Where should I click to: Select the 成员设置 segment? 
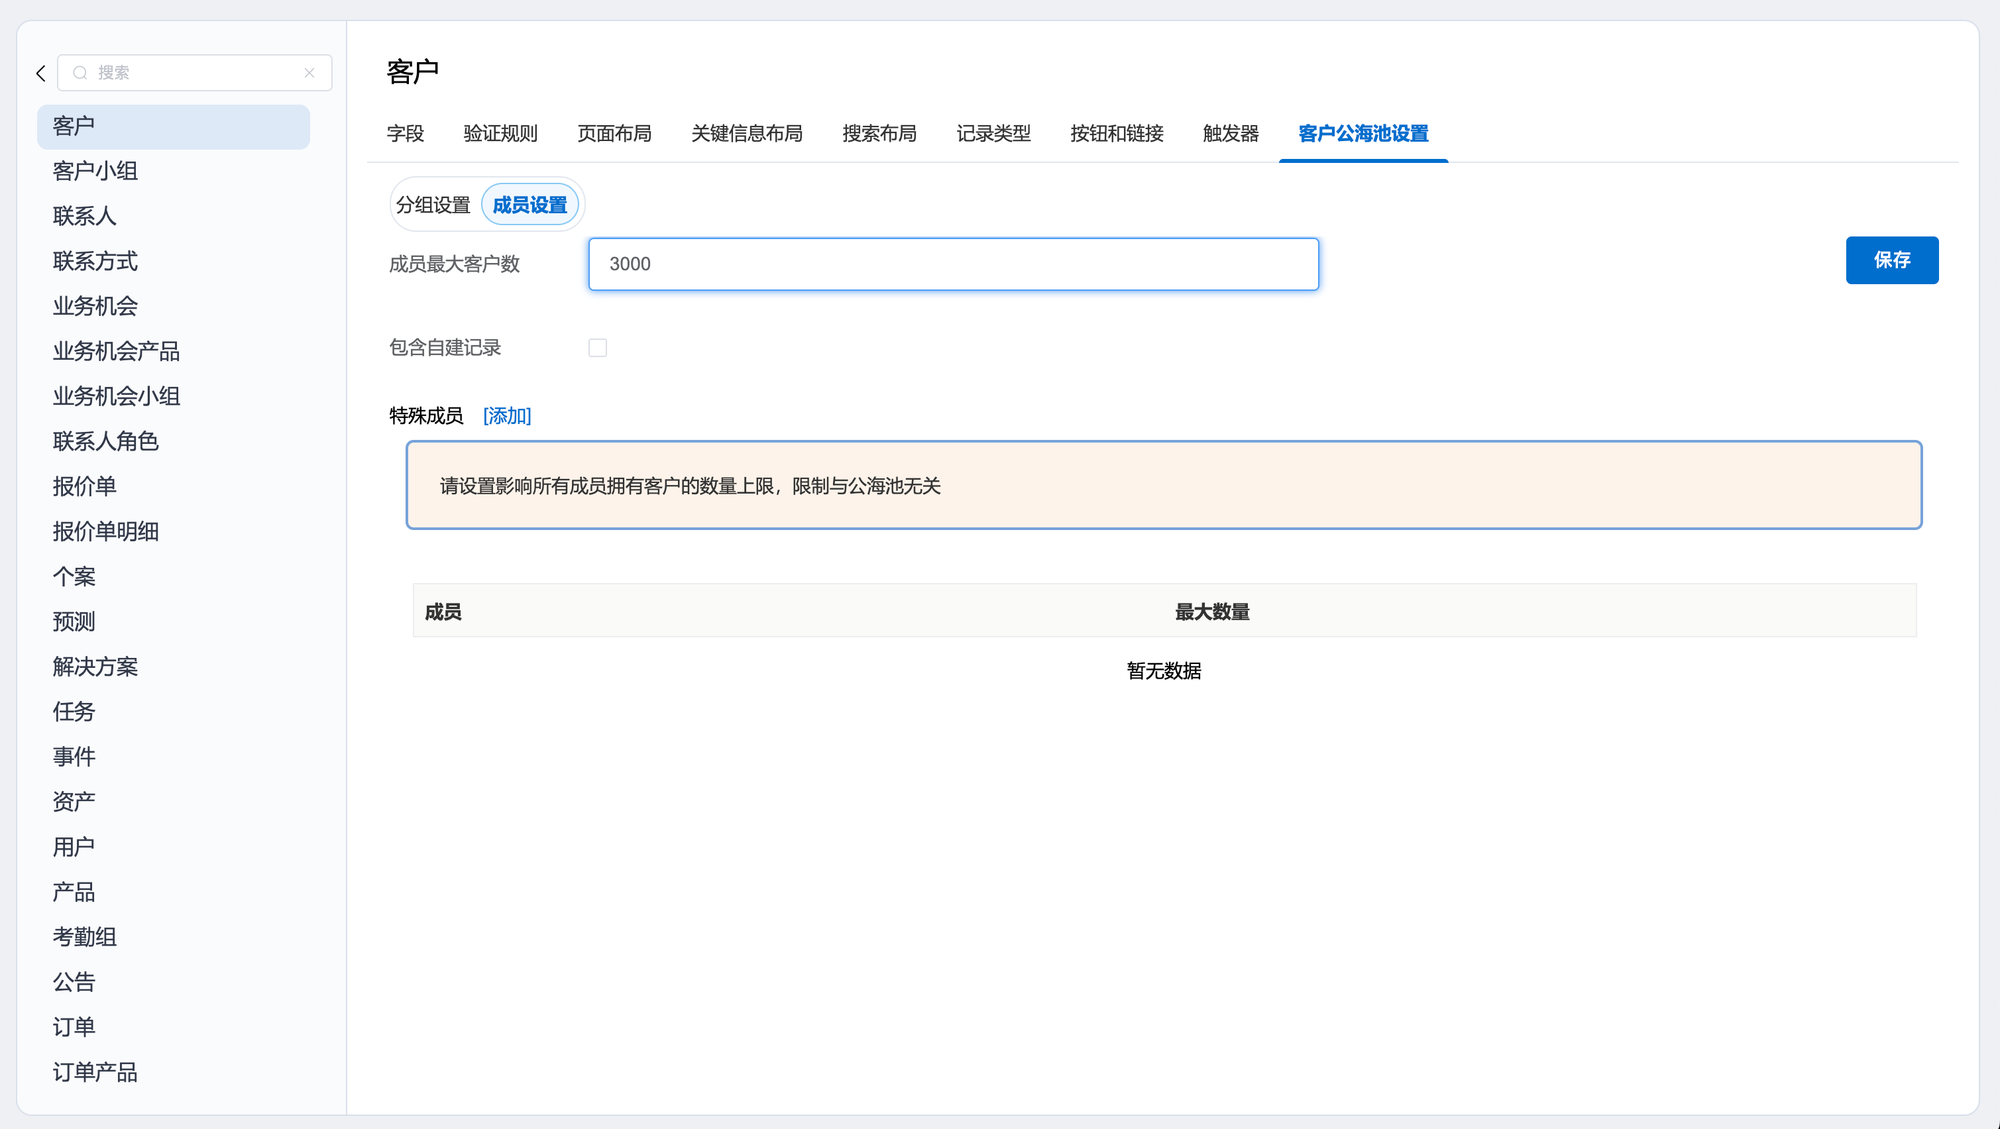coord(530,205)
